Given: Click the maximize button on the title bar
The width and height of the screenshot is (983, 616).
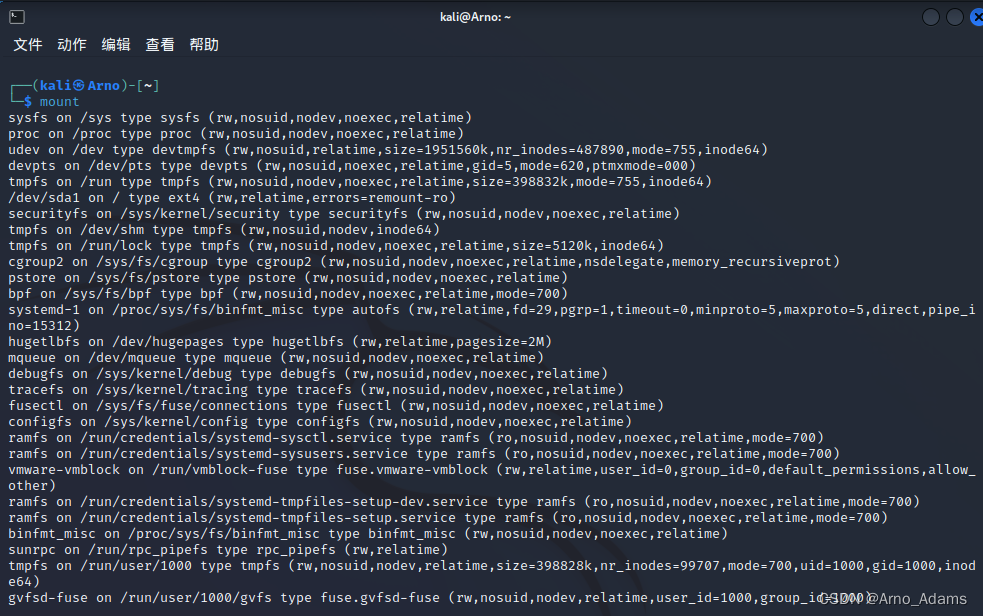Looking at the screenshot, I should (953, 17).
